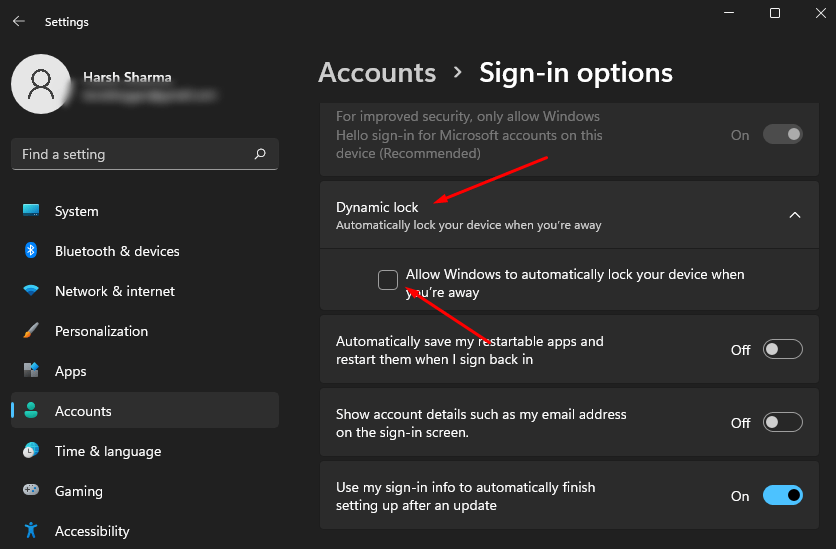Click Accounts breadcrumb link in header
Image resolution: width=836 pixels, height=549 pixels.
click(x=377, y=73)
